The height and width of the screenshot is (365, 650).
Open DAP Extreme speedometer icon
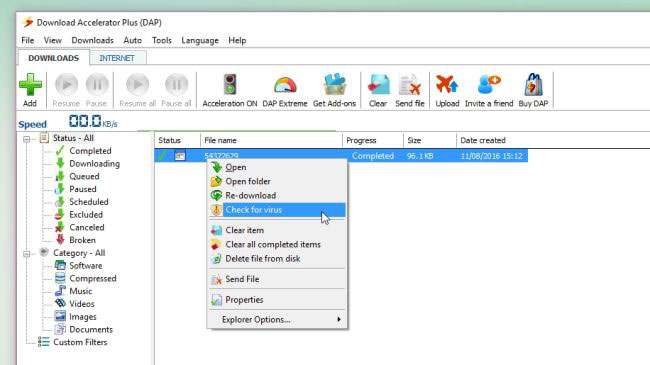[x=285, y=85]
